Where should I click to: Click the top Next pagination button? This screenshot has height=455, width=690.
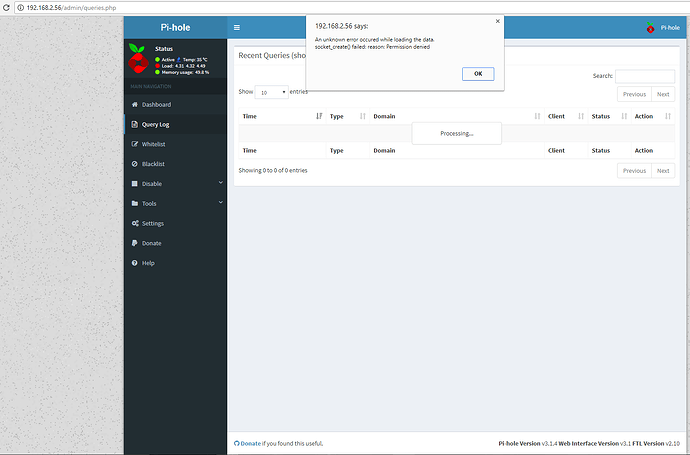click(x=662, y=94)
